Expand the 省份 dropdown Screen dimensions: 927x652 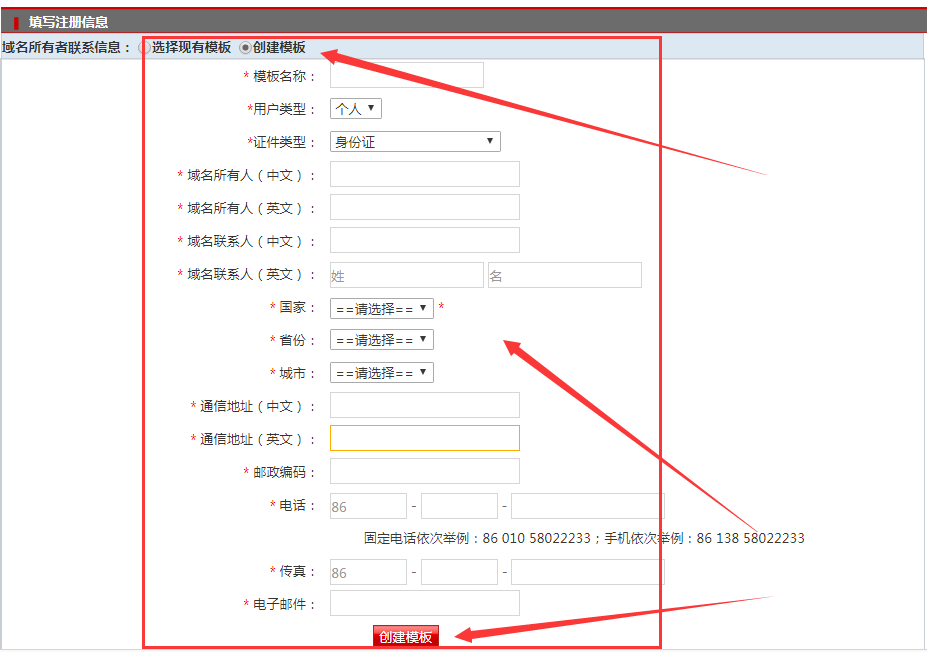point(381,340)
